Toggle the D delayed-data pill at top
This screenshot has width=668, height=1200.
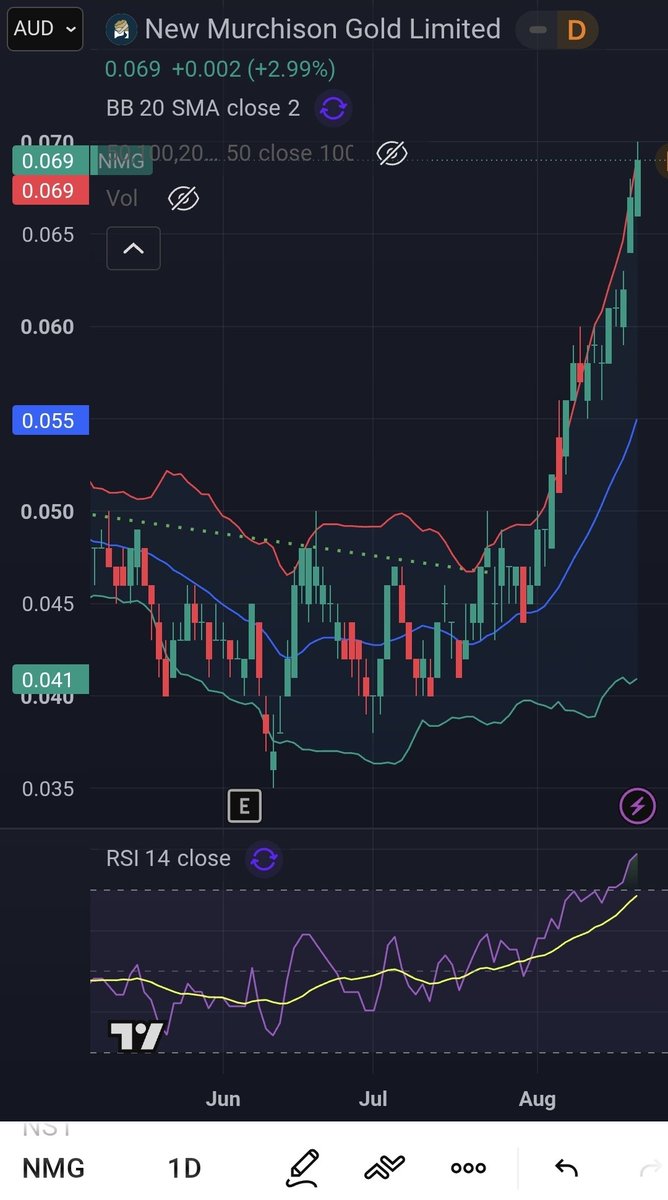pyautogui.click(x=558, y=31)
